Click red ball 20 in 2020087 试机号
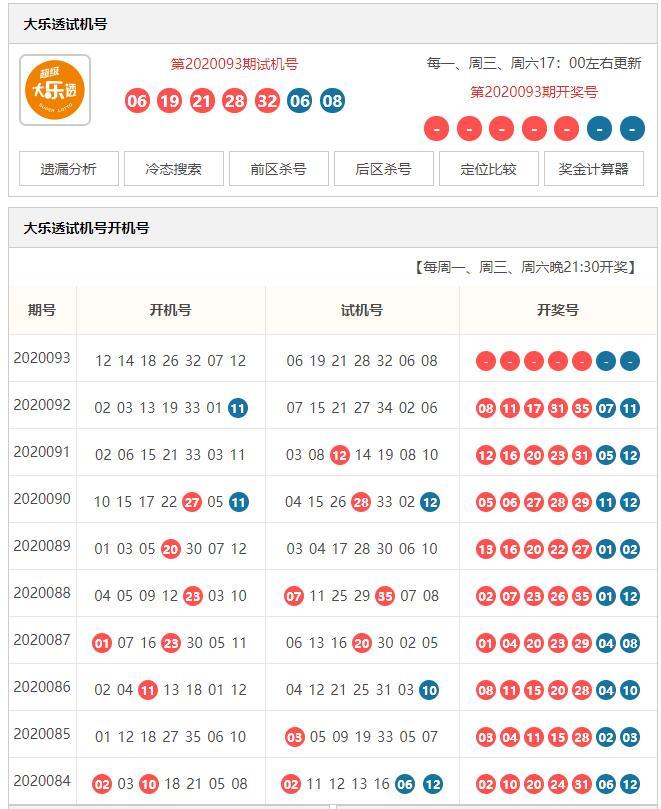The width and height of the screenshot is (661, 809). pyautogui.click(x=362, y=643)
